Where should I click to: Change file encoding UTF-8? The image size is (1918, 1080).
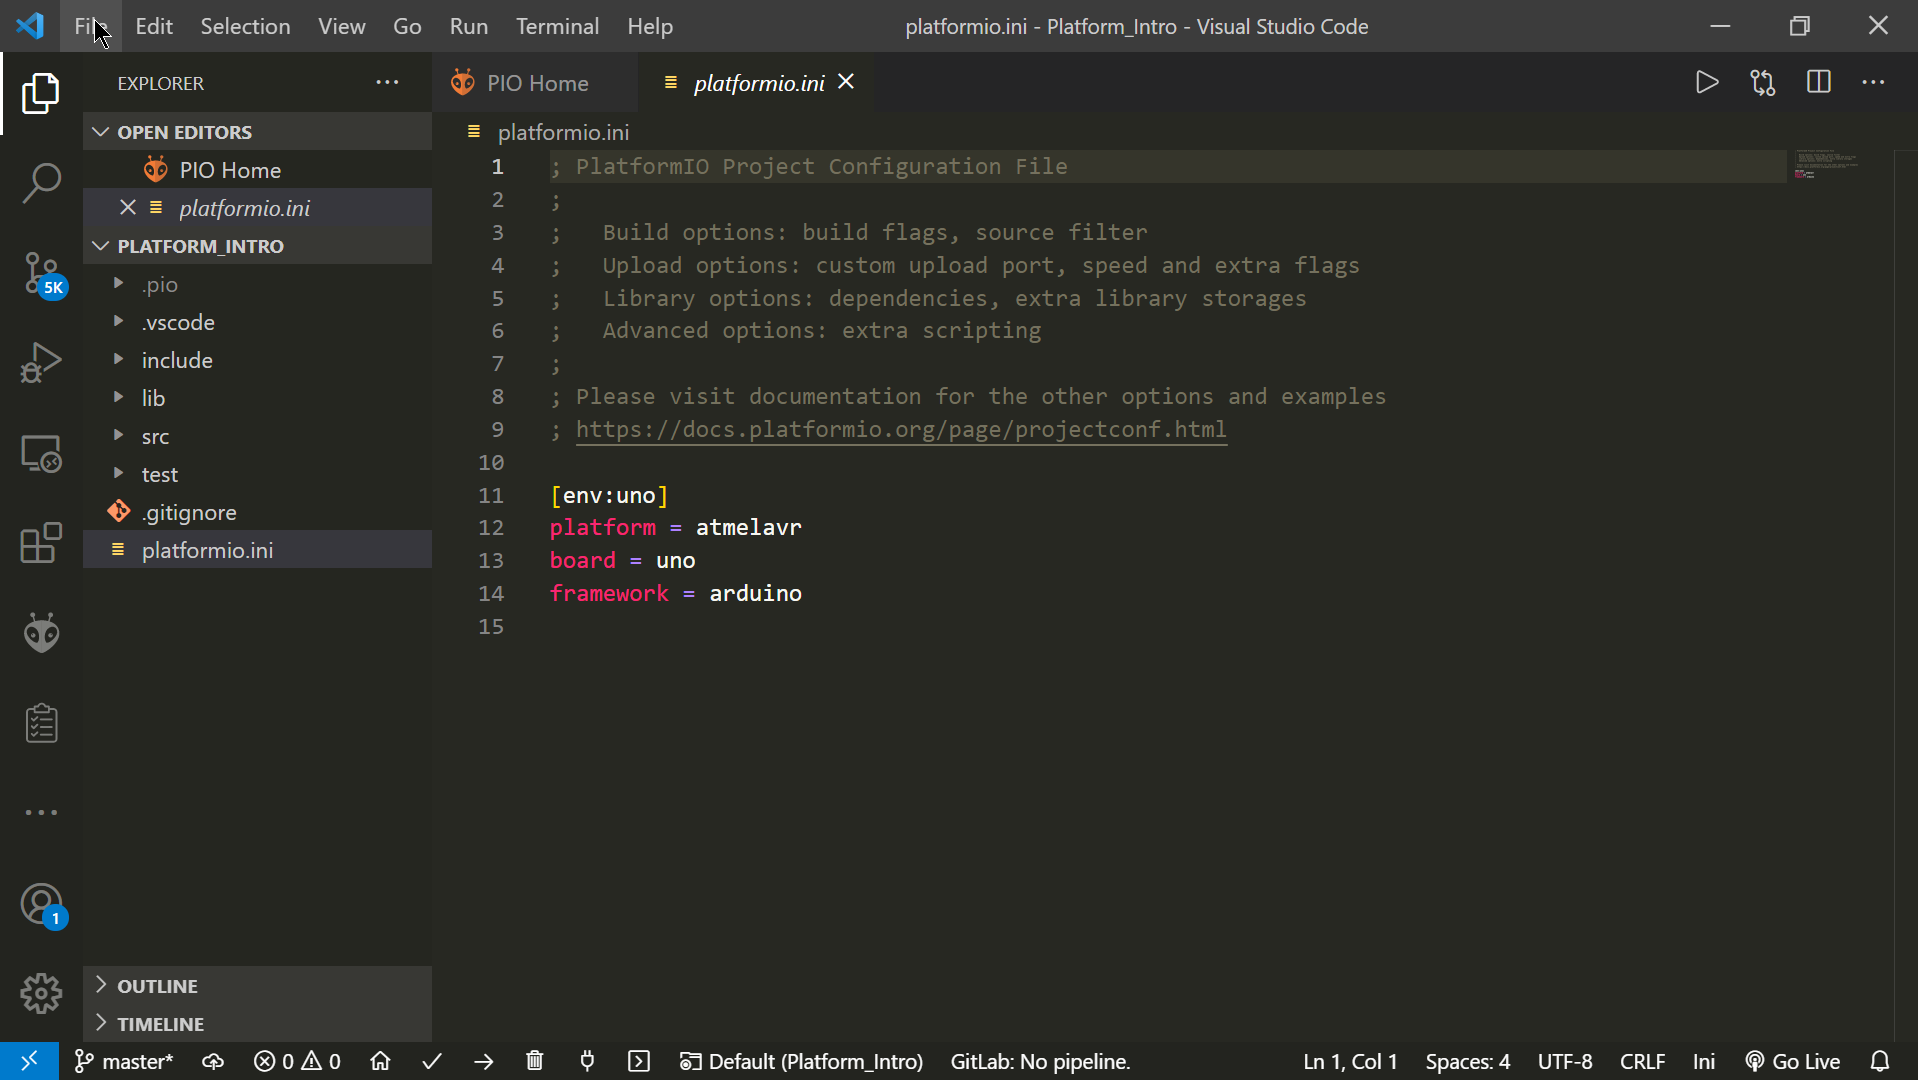1565,1061
